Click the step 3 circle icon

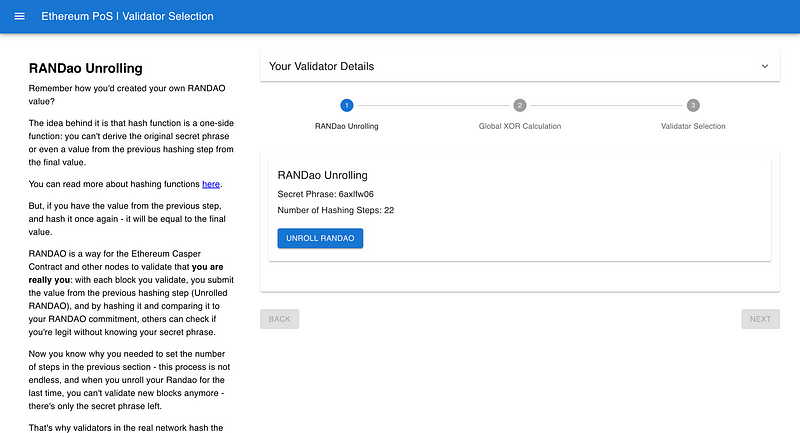[693, 105]
